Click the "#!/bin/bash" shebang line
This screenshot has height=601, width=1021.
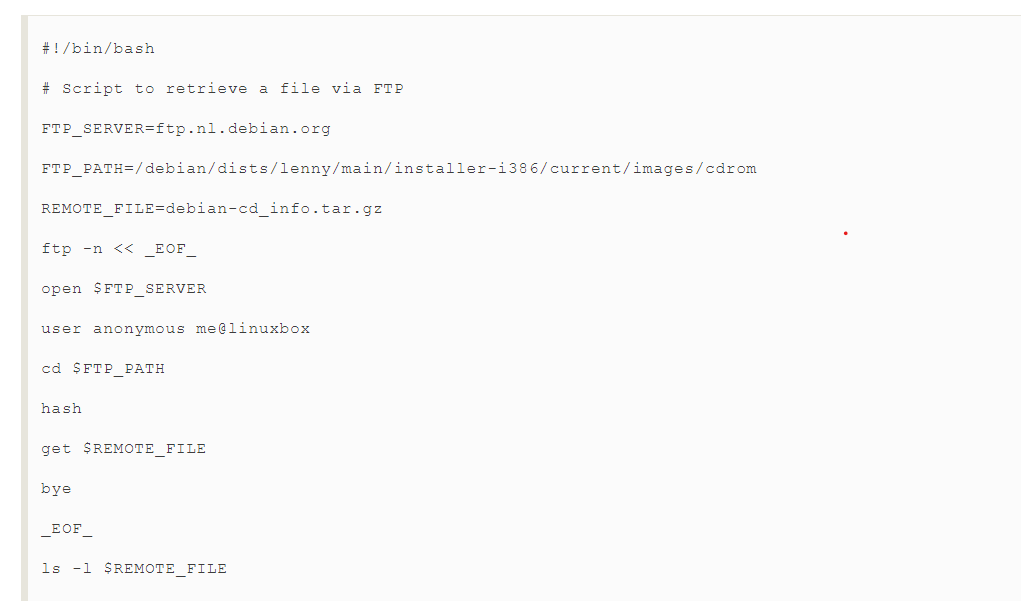(98, 48)
